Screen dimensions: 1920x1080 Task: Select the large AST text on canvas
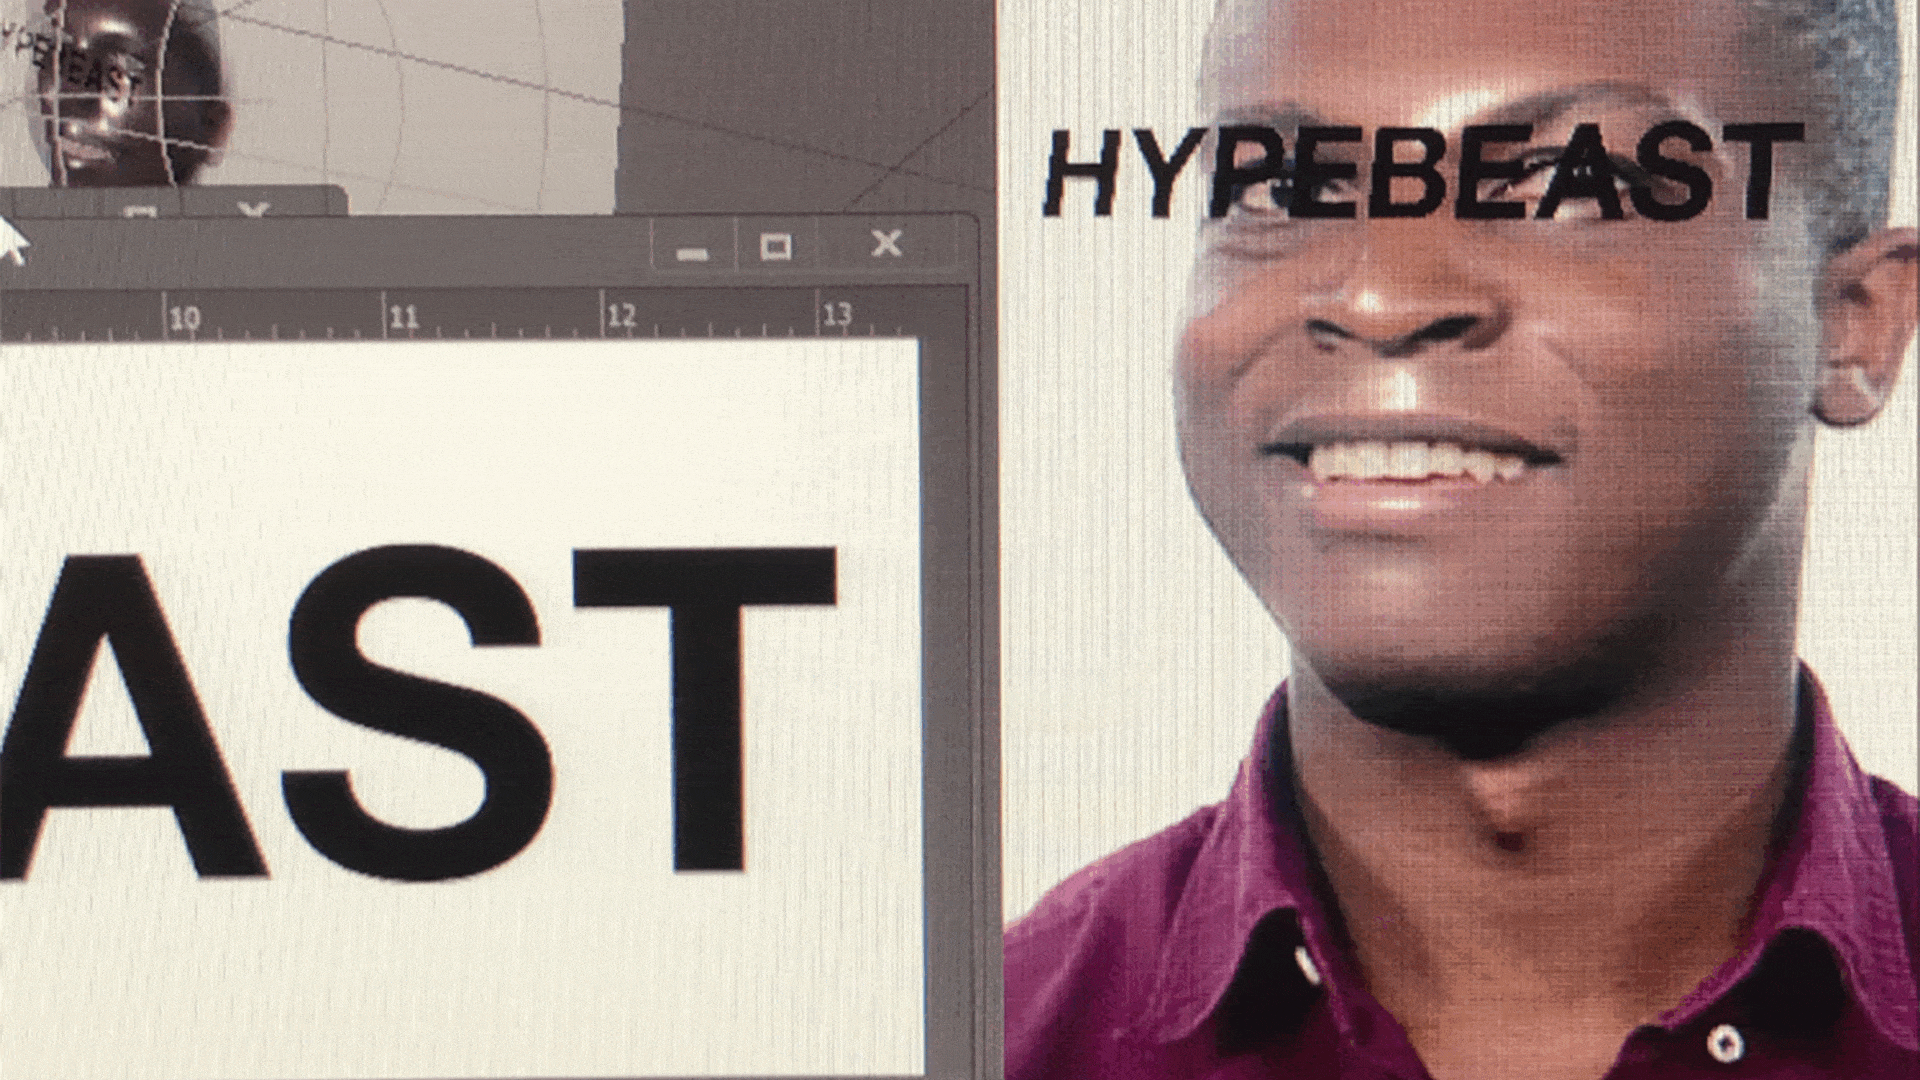click(x=418, y=713)
